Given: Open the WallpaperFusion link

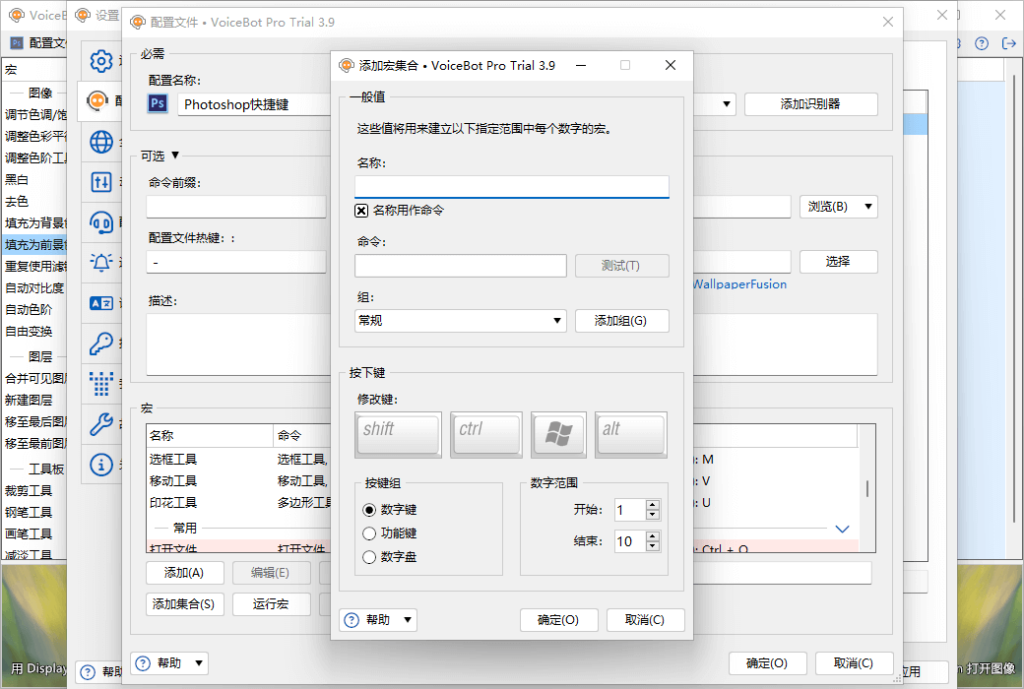Looking at the screenshot, I should [739, 284].
